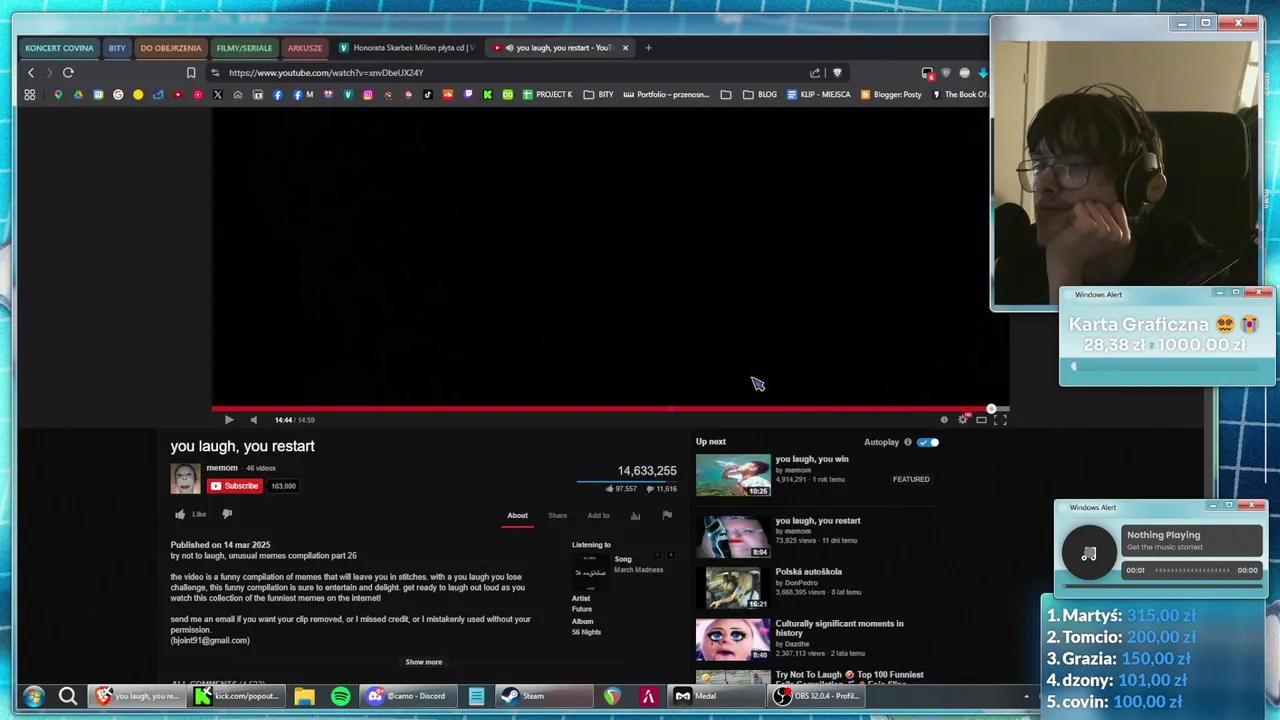This screenshot has height=720, width=1280.
Task: Toggle the Autoplay switch
Action: pos(928,442)
